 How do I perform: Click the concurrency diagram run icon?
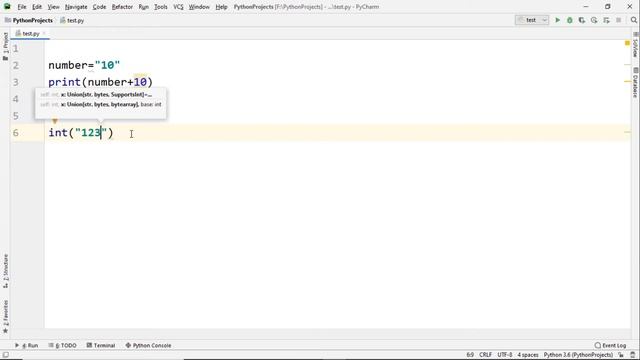click(x=606, y=20)
